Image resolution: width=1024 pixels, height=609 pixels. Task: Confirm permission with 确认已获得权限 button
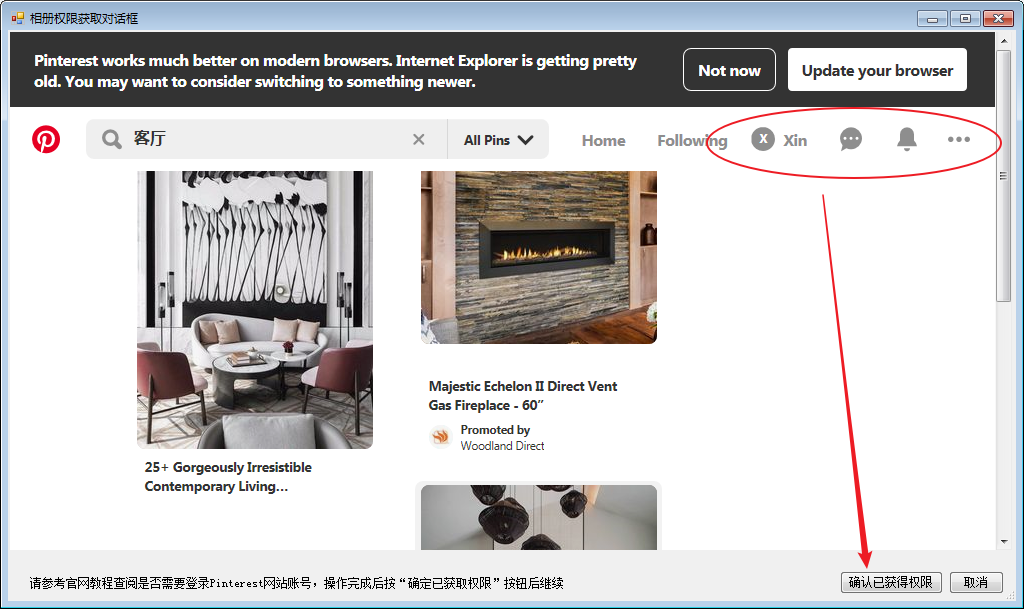tap(890, 582)
